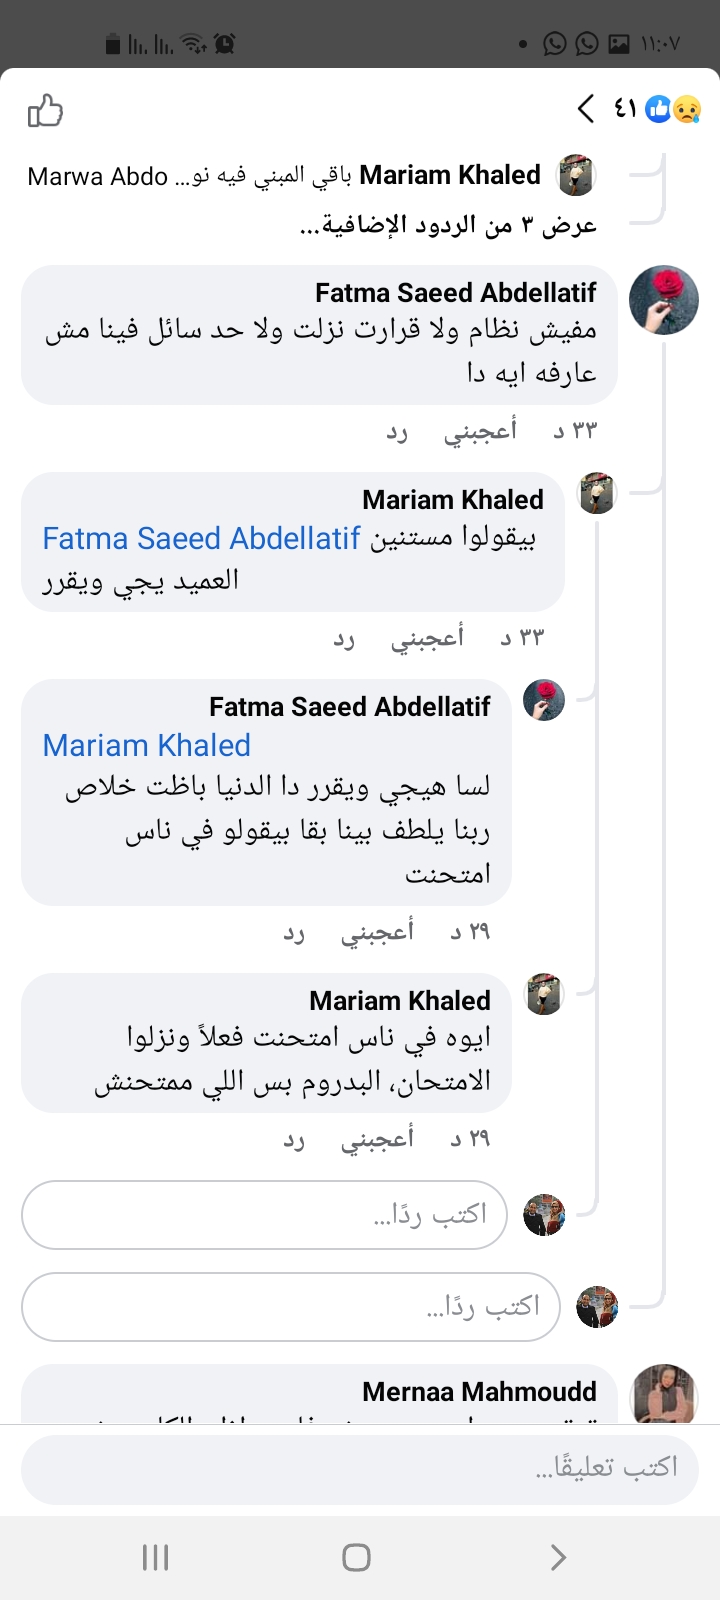Tap رد under Fatma's comment to reply
720x1600 pixels.
[x=398, y=429]
